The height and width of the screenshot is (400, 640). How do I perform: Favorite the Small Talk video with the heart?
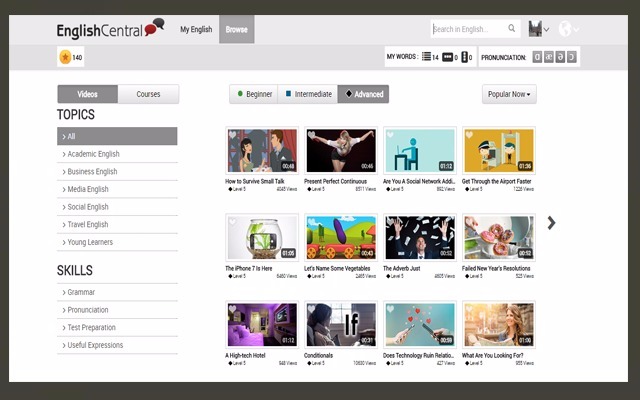coord(233,135)
